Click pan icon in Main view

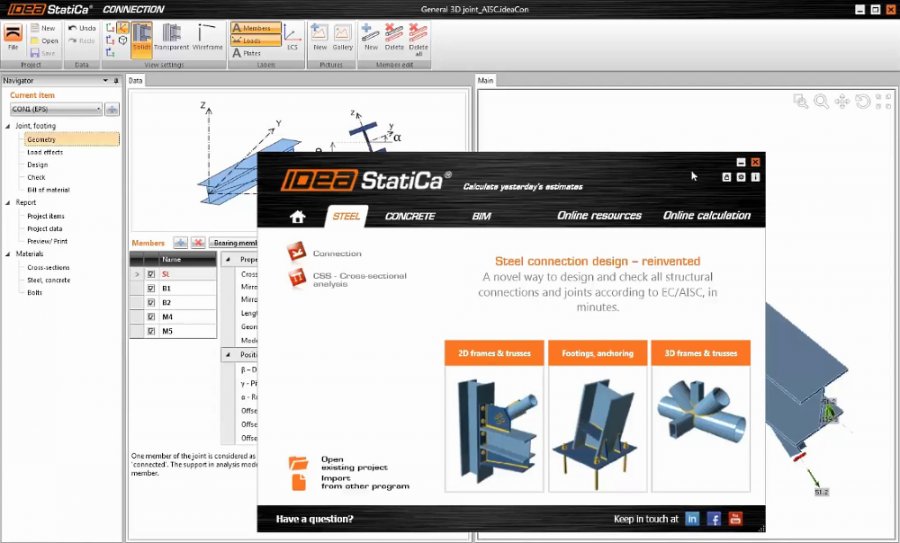coord(842,102)
